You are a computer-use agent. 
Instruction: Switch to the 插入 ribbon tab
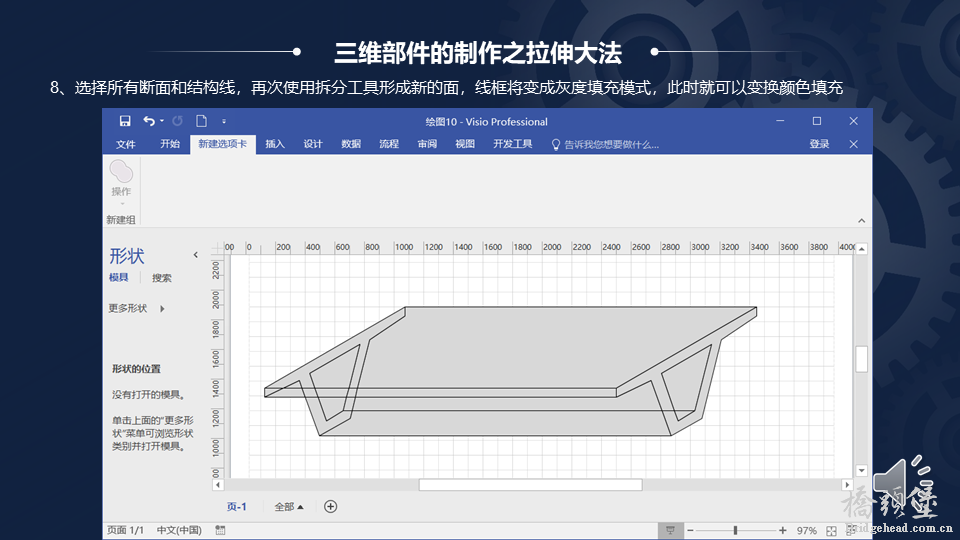(275, 144)
